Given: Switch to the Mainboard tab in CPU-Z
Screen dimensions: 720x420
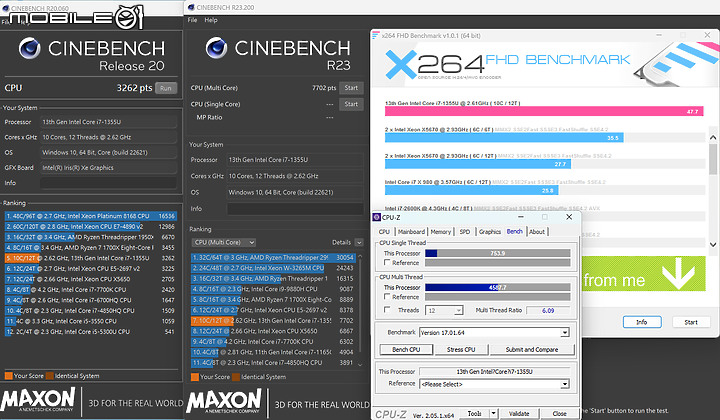Looking at the screenshot, I should click(411, 232).
